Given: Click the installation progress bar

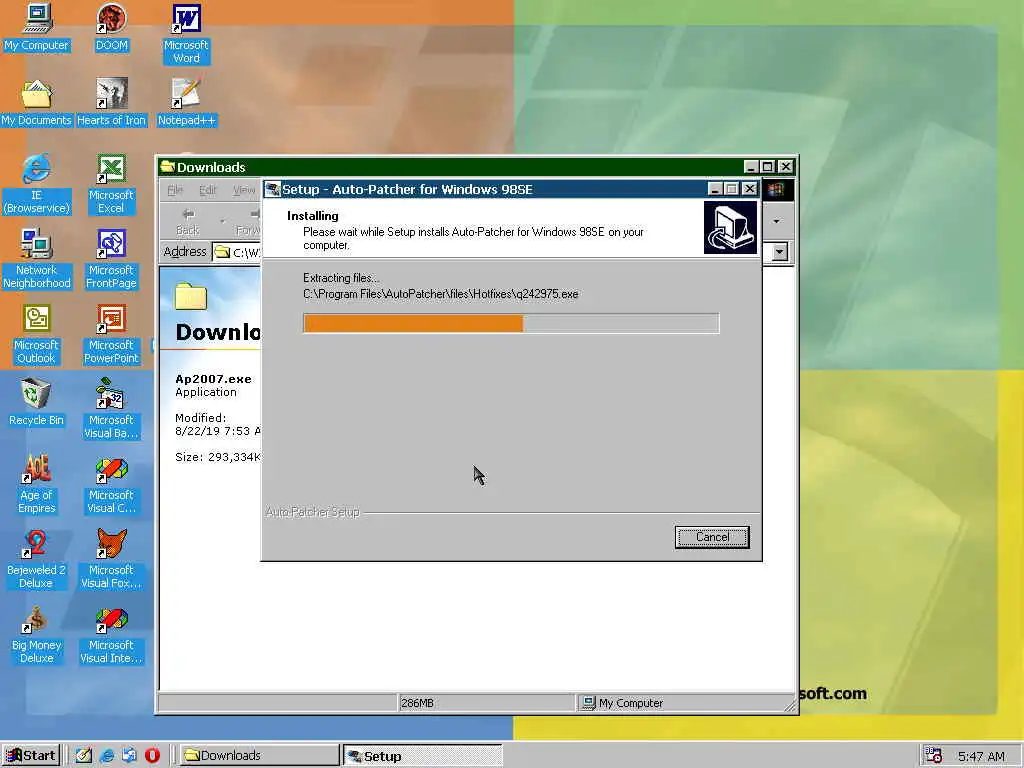Looking at the screenshot, I should [511, 323].
